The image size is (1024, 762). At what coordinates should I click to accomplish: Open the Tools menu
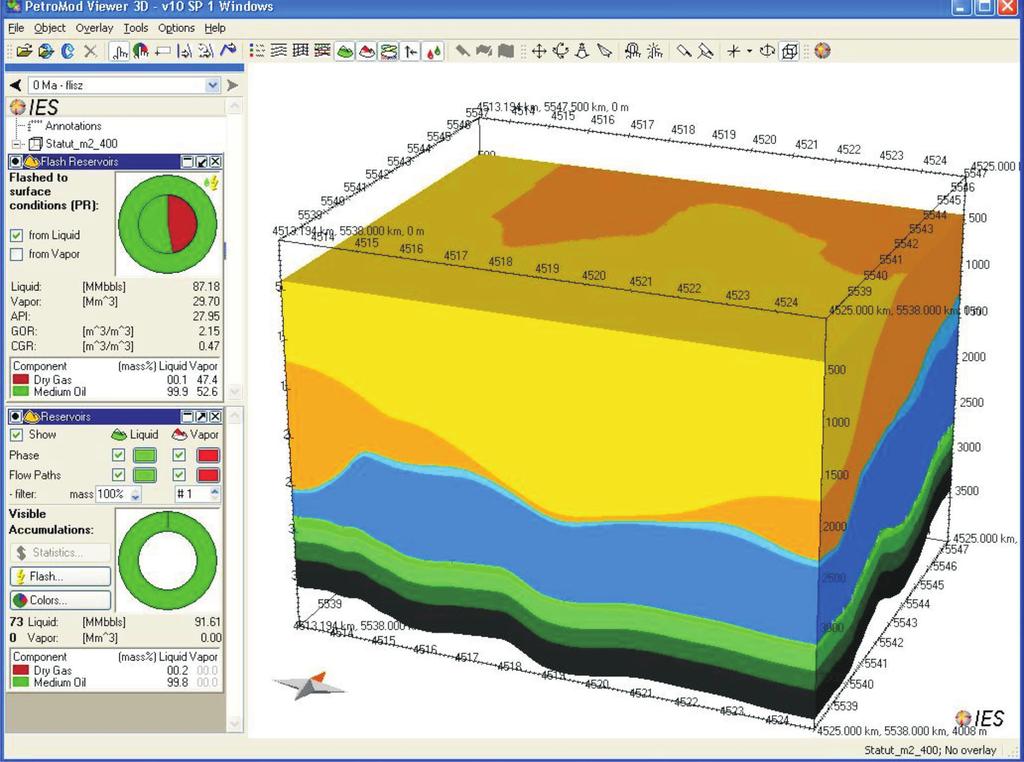tap(136, 28)
